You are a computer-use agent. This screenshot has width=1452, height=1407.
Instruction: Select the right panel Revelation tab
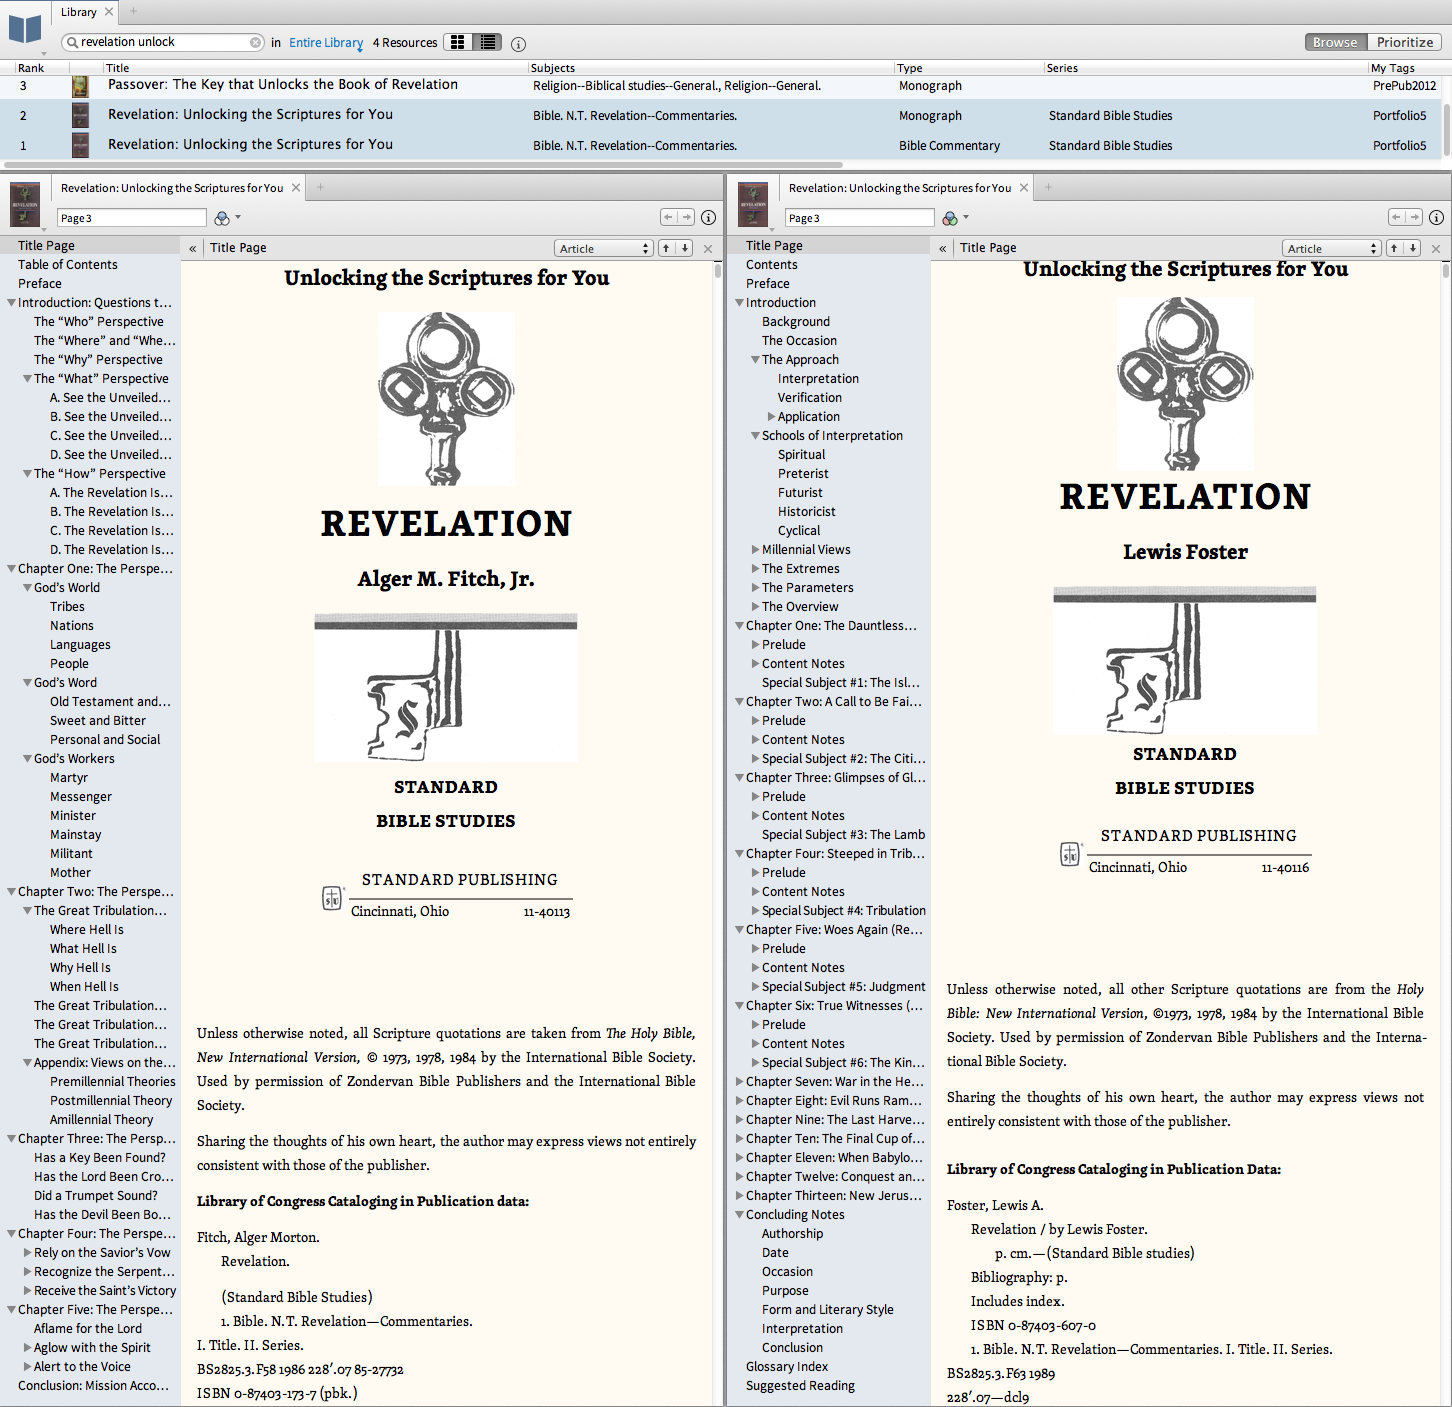click(900, 188)
